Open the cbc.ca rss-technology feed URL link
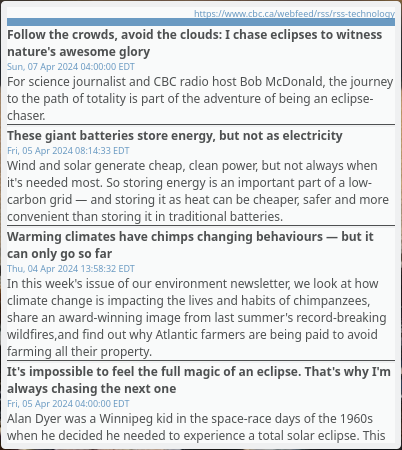Image resolution: width=402 pixels, height=450 pixels. [294, 14]
